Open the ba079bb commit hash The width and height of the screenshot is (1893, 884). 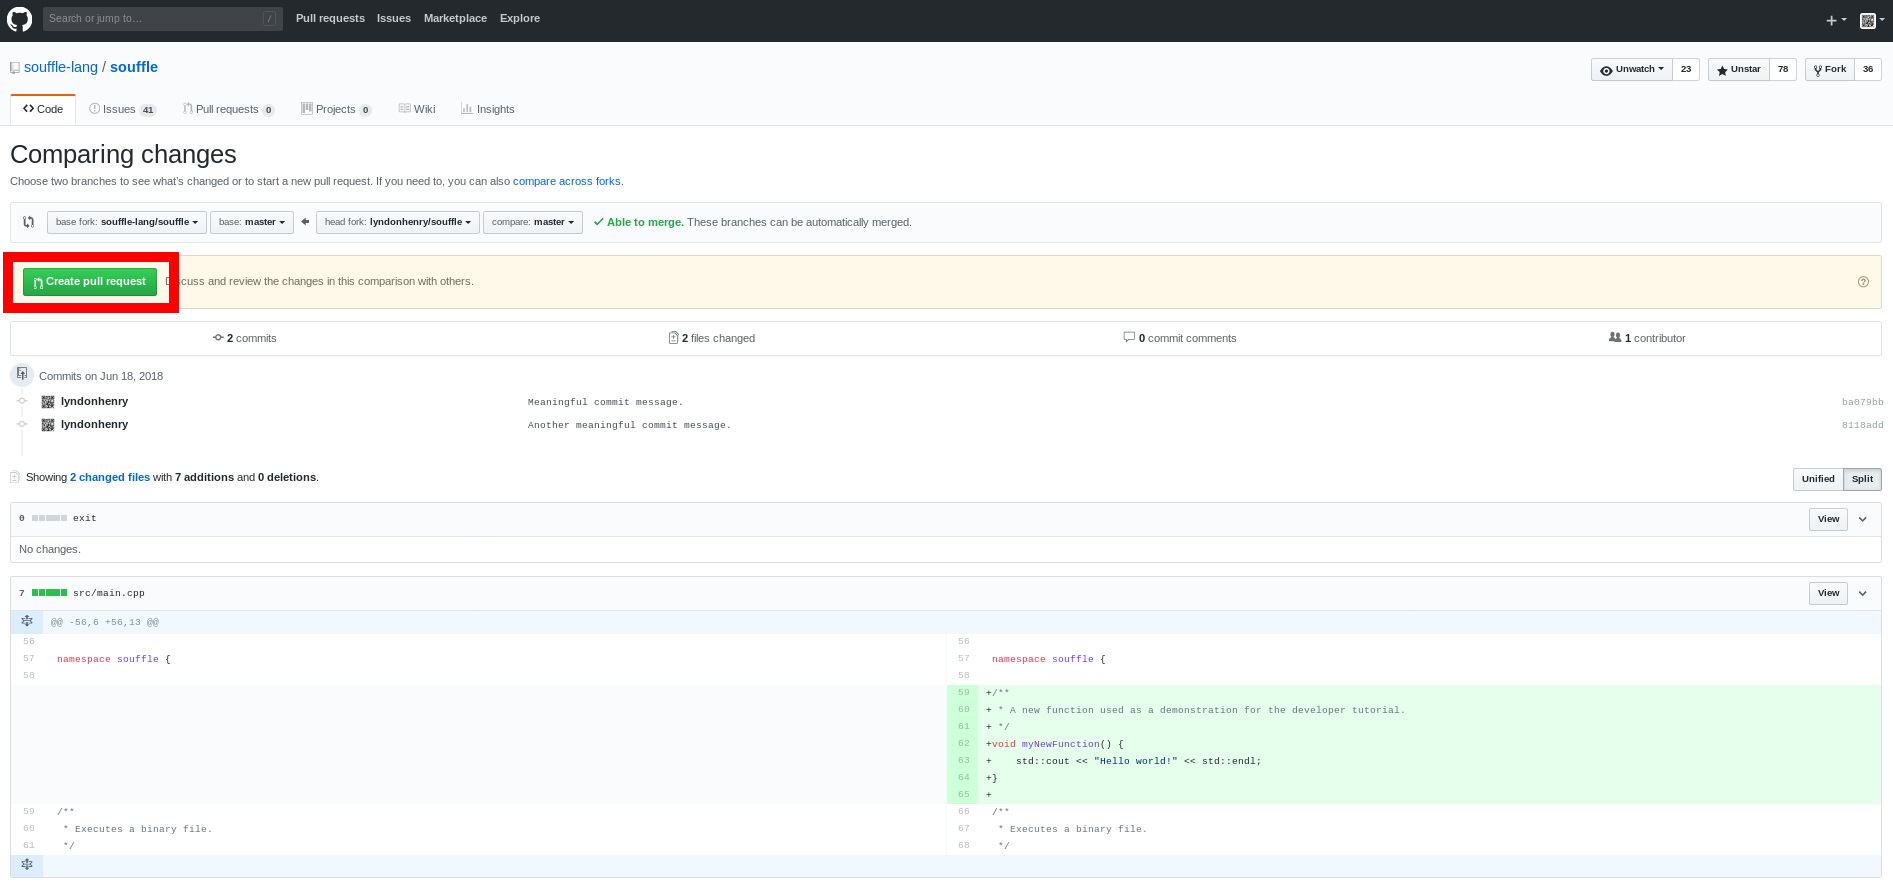tap(1862, 402)
